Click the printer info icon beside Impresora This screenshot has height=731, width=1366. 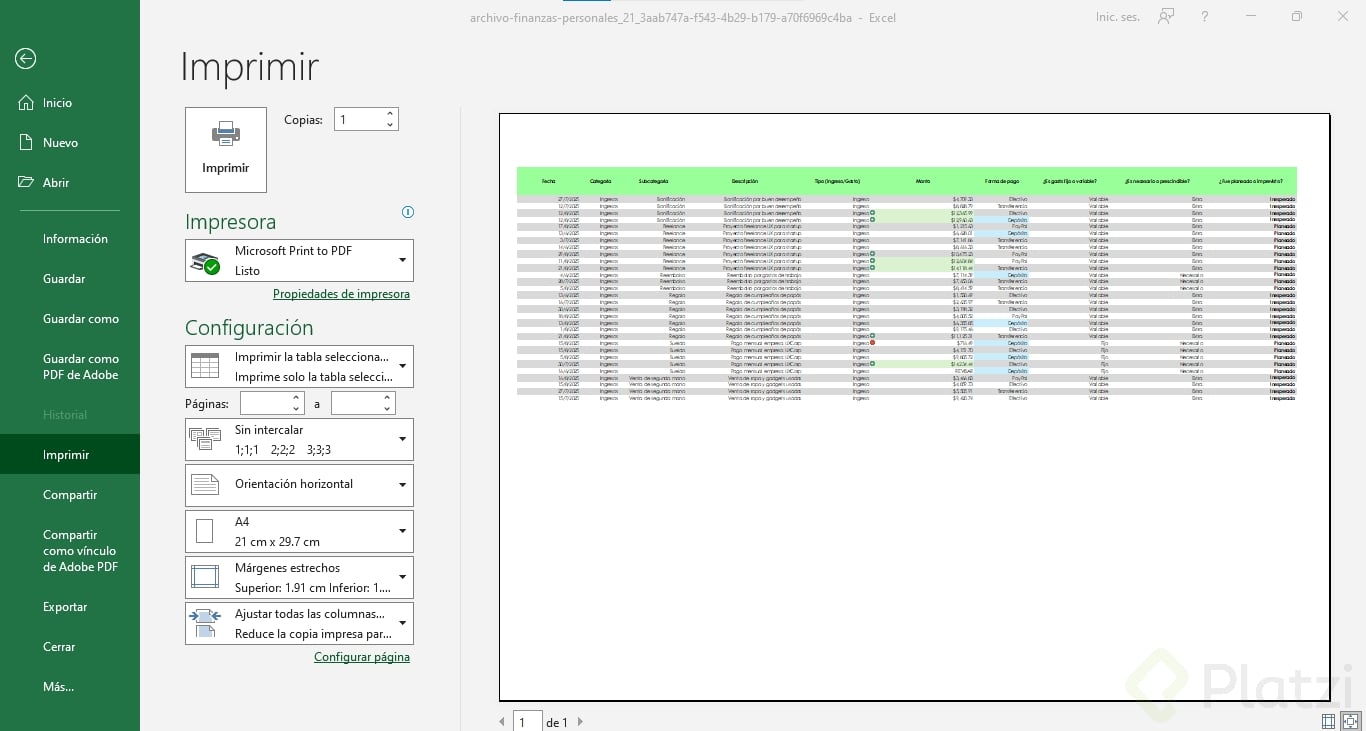click(x=407, y=212)
